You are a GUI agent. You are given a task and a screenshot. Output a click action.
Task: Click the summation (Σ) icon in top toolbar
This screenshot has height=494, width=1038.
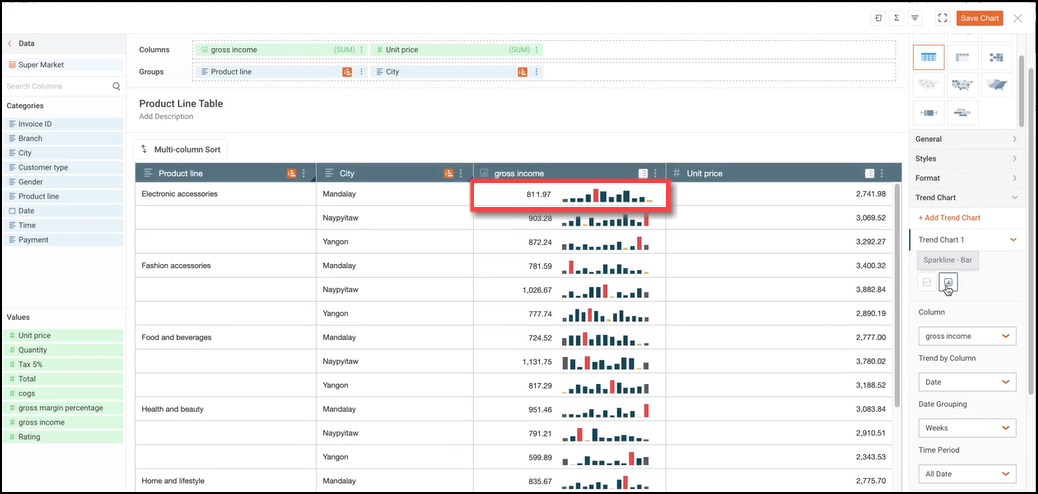[x=896, y=18]
